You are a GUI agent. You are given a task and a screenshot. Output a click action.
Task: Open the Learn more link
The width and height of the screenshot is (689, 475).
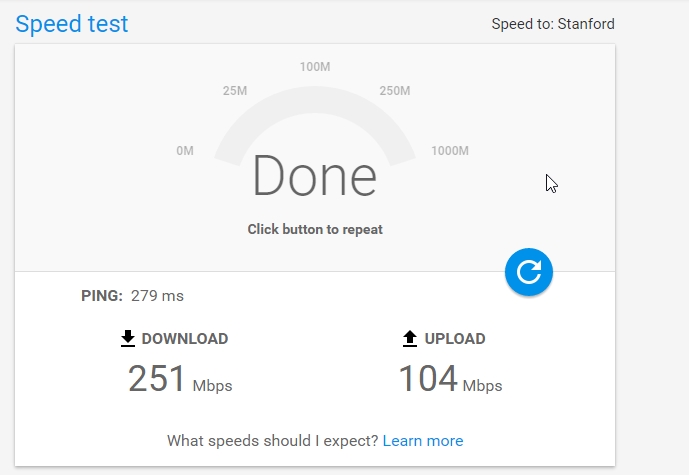click(423, 441)
